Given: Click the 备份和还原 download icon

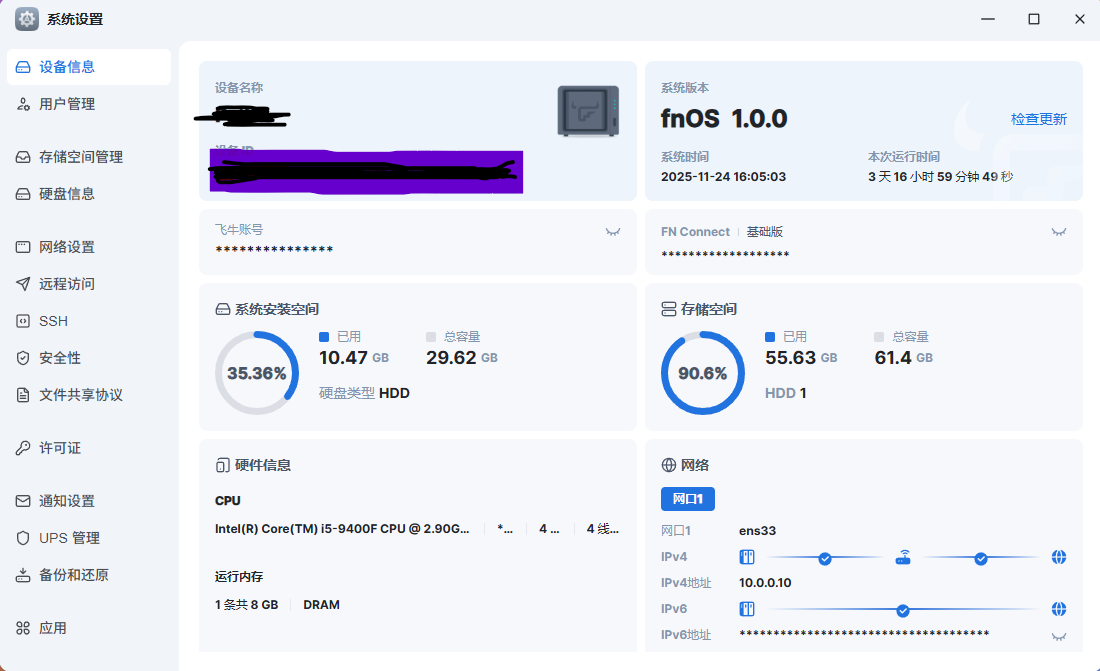Looking at the screenshot, I should (x=23, y=575).
